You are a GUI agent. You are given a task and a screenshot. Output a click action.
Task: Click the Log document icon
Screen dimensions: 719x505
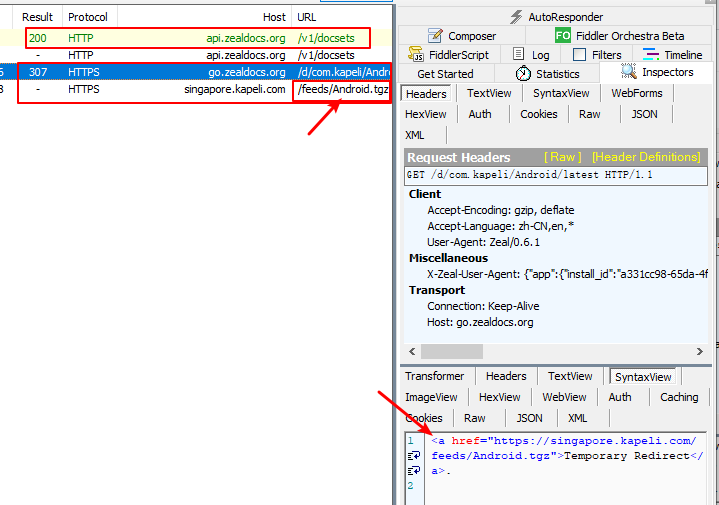coord(518,54)
